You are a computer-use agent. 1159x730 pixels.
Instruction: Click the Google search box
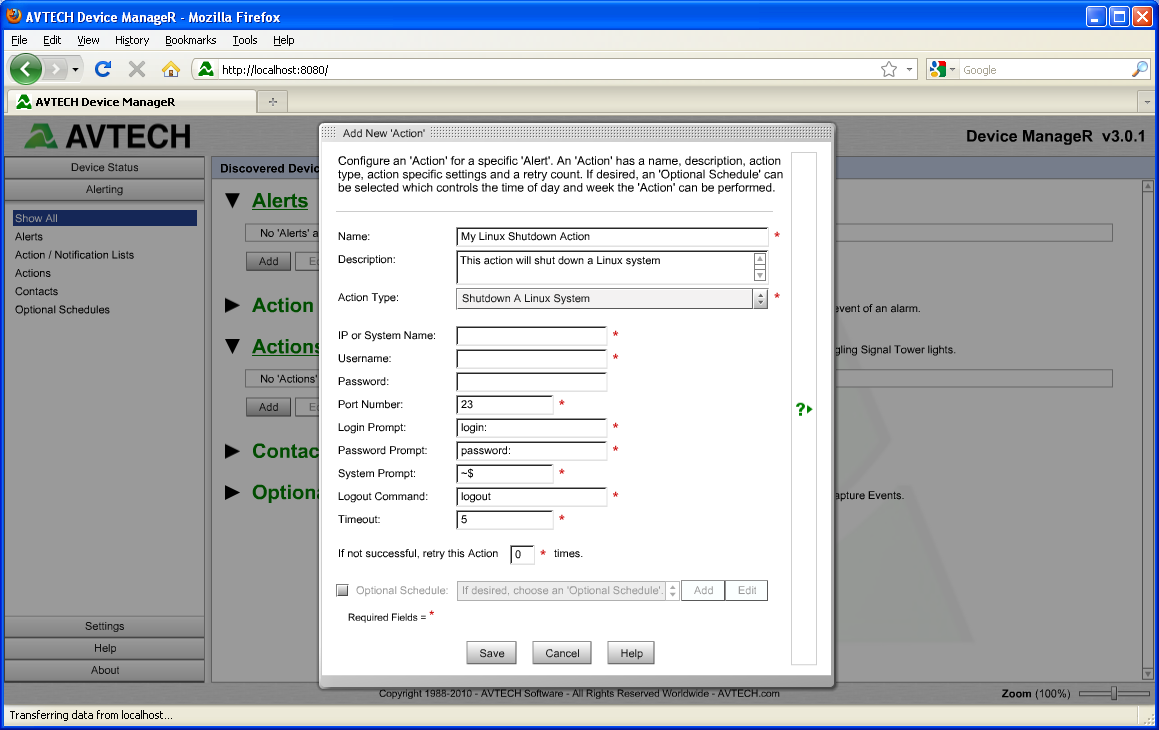1045,69
